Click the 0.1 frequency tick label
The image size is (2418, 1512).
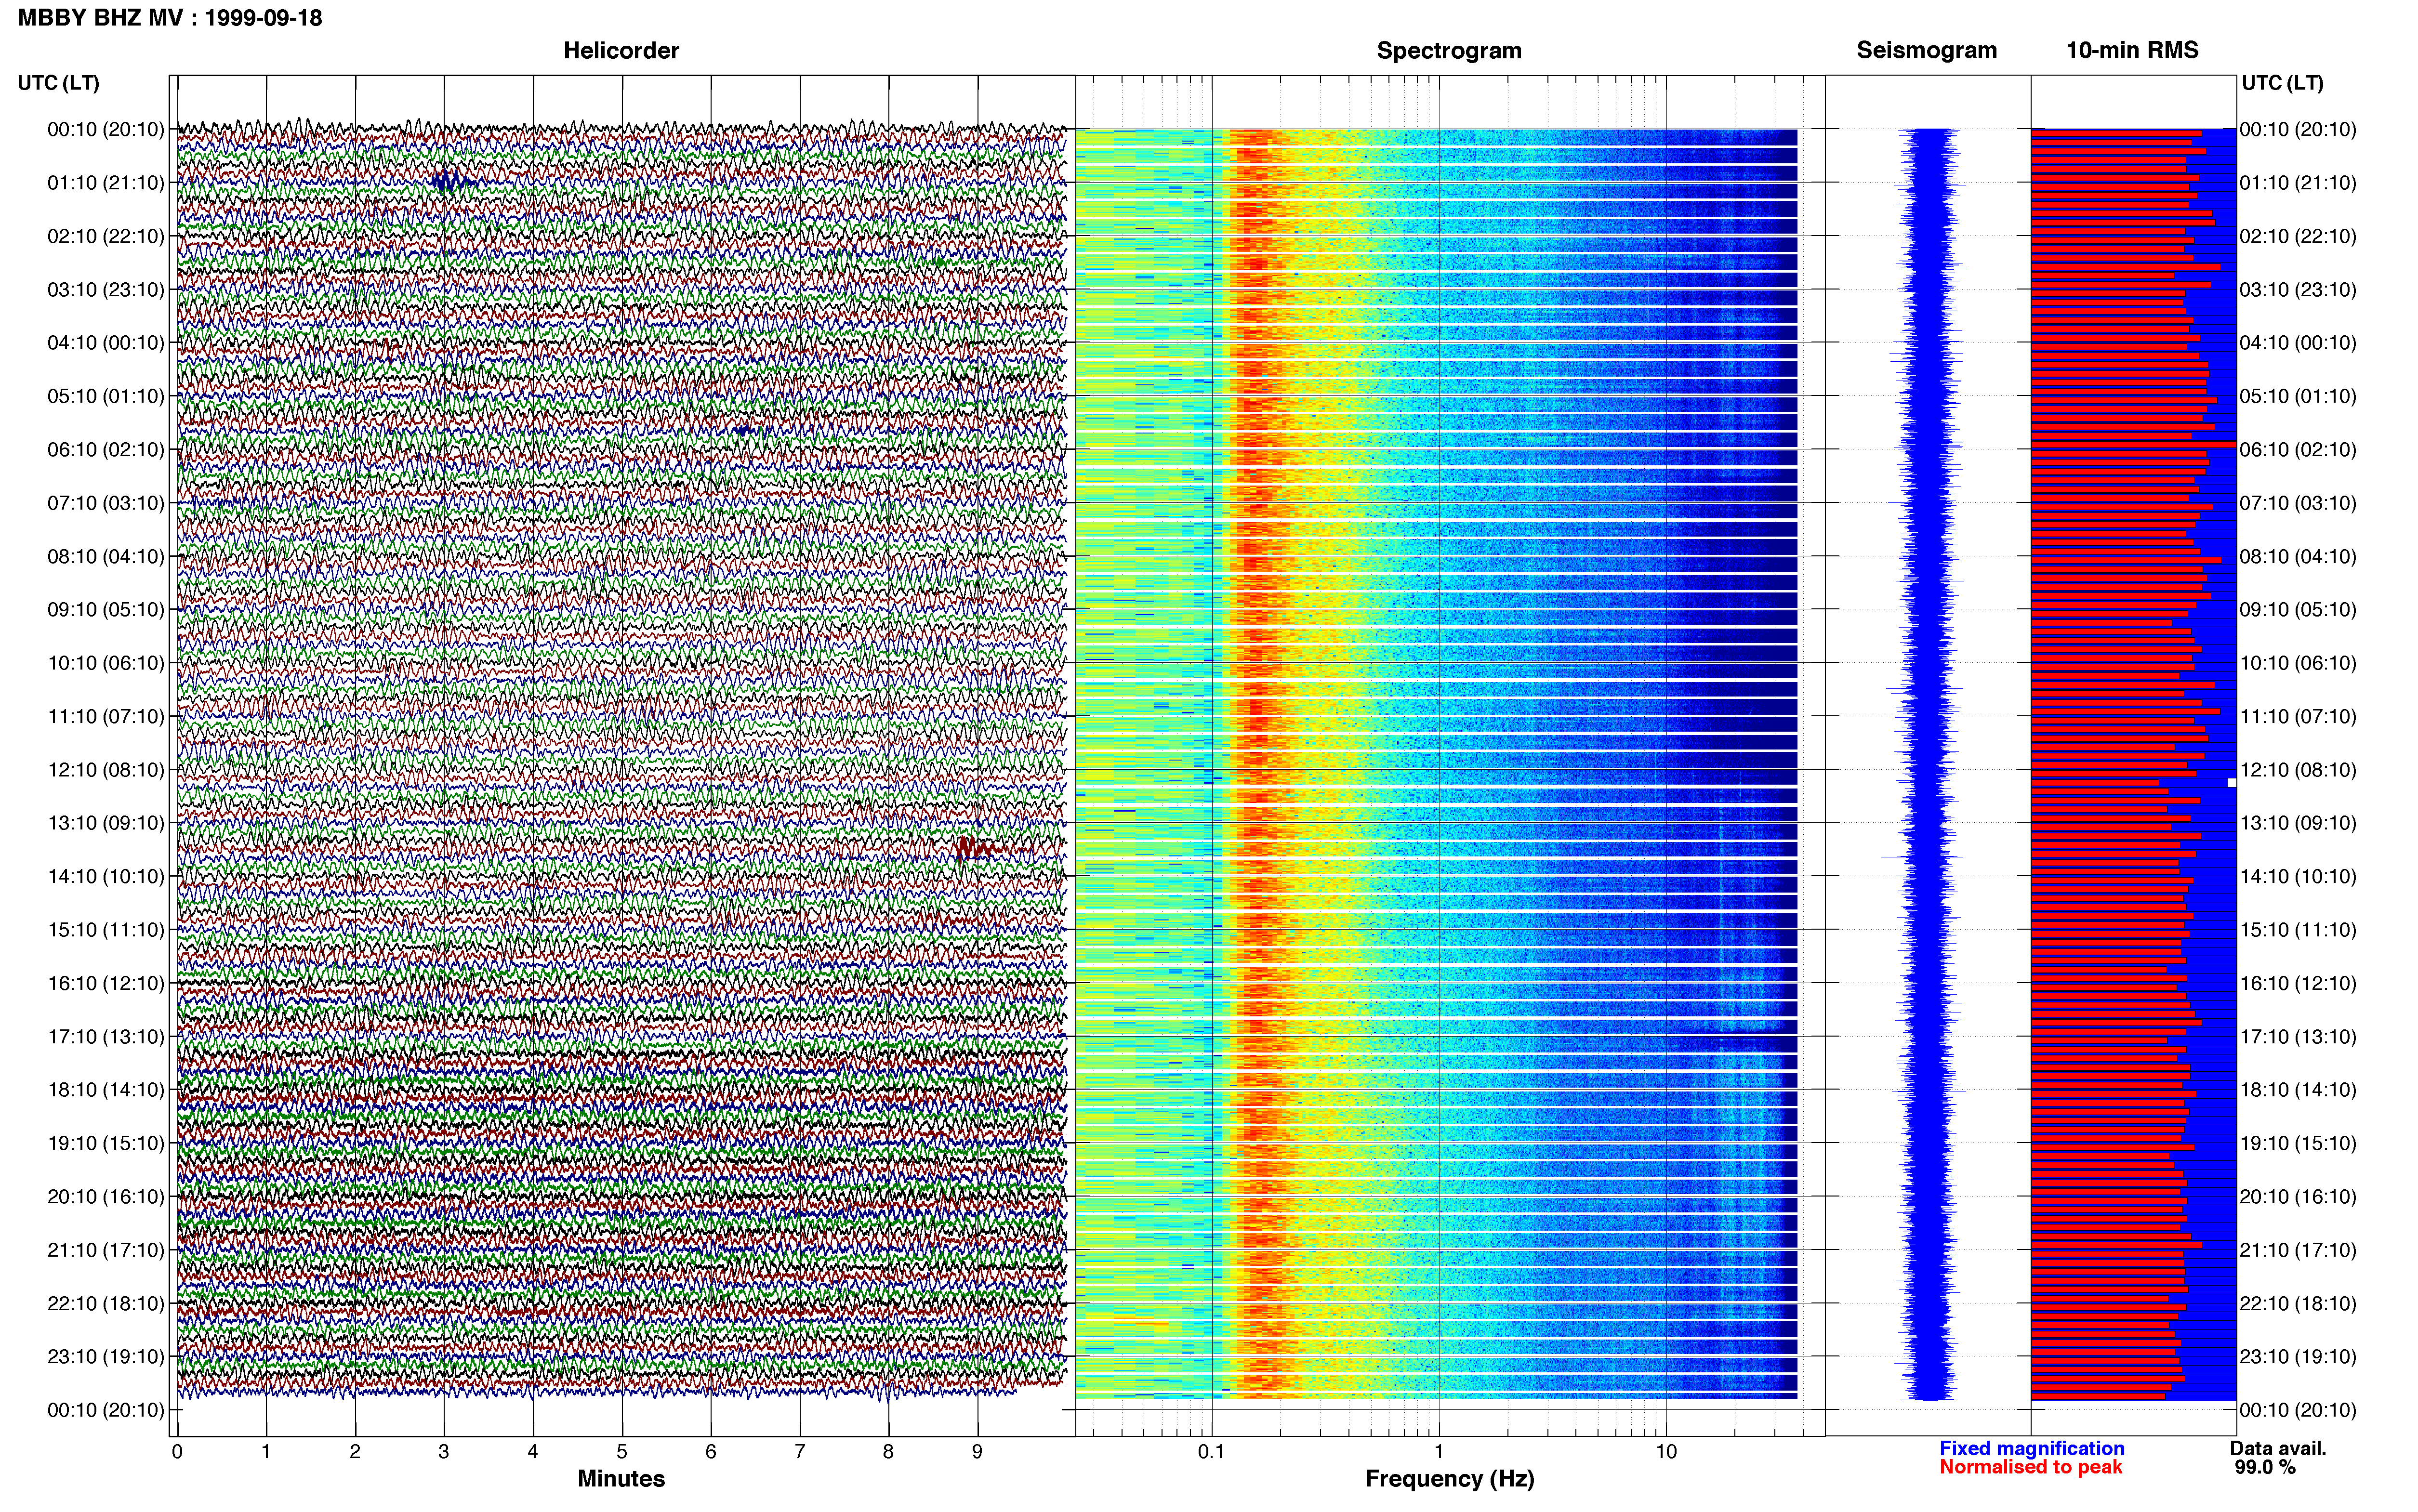[1211, 1452]
